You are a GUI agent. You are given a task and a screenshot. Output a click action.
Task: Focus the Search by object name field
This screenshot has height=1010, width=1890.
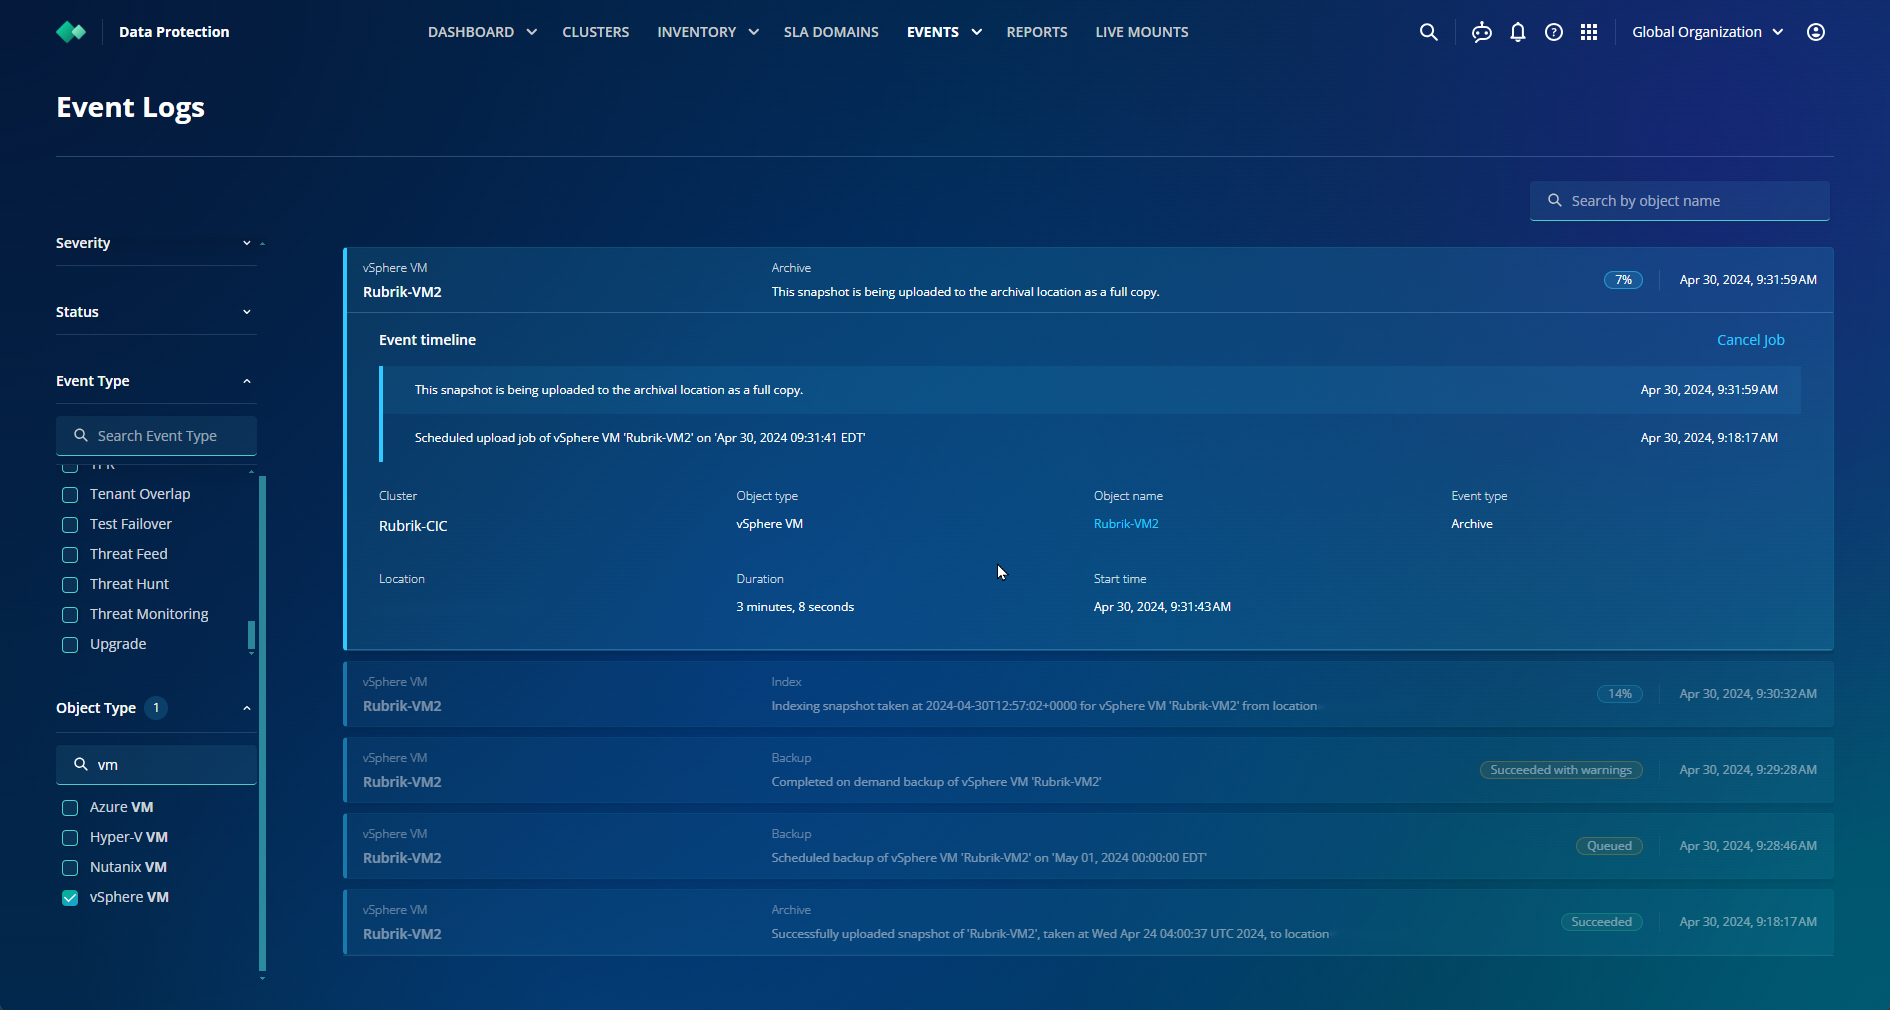point(1680,201)
